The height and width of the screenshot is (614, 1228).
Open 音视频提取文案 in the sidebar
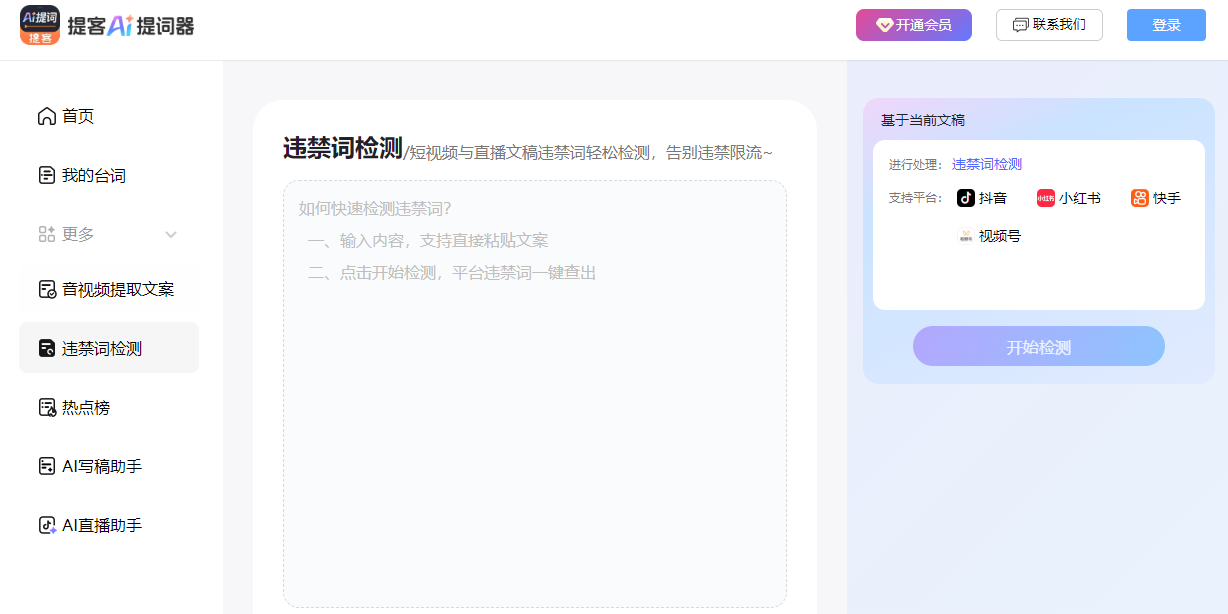click(x=118, y=290)
